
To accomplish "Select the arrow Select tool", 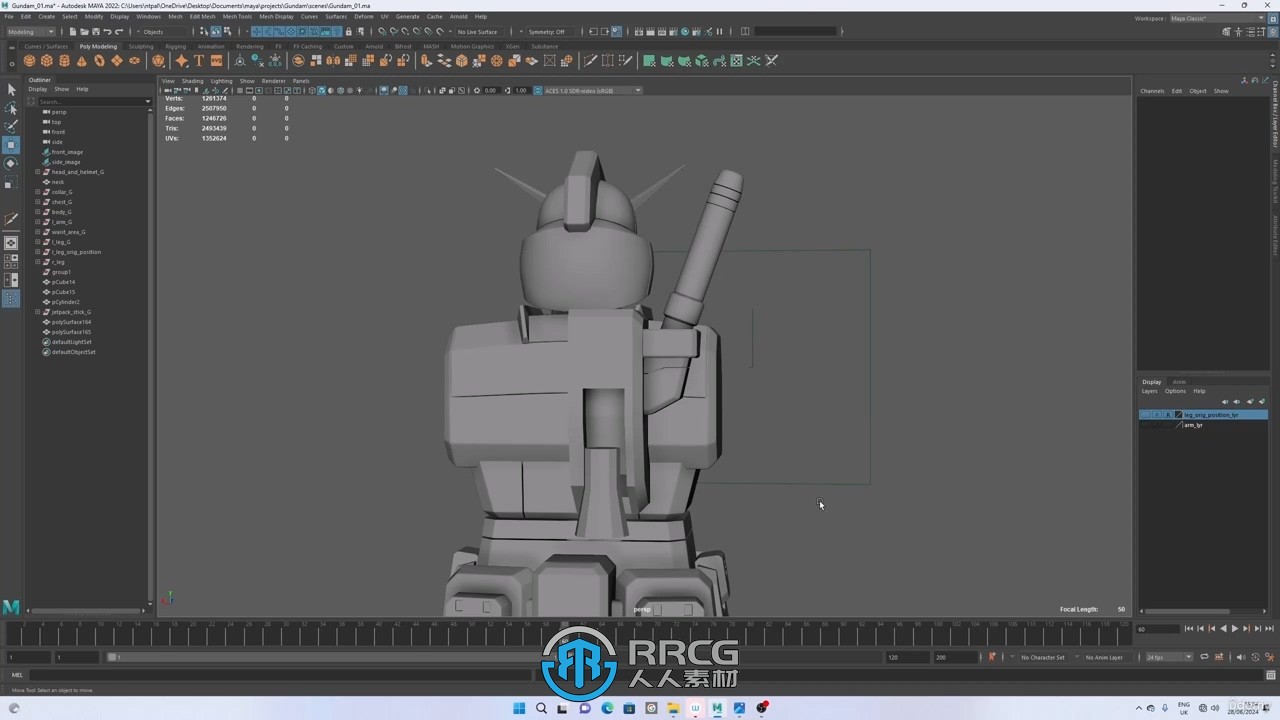I will [x=11, y=90].
